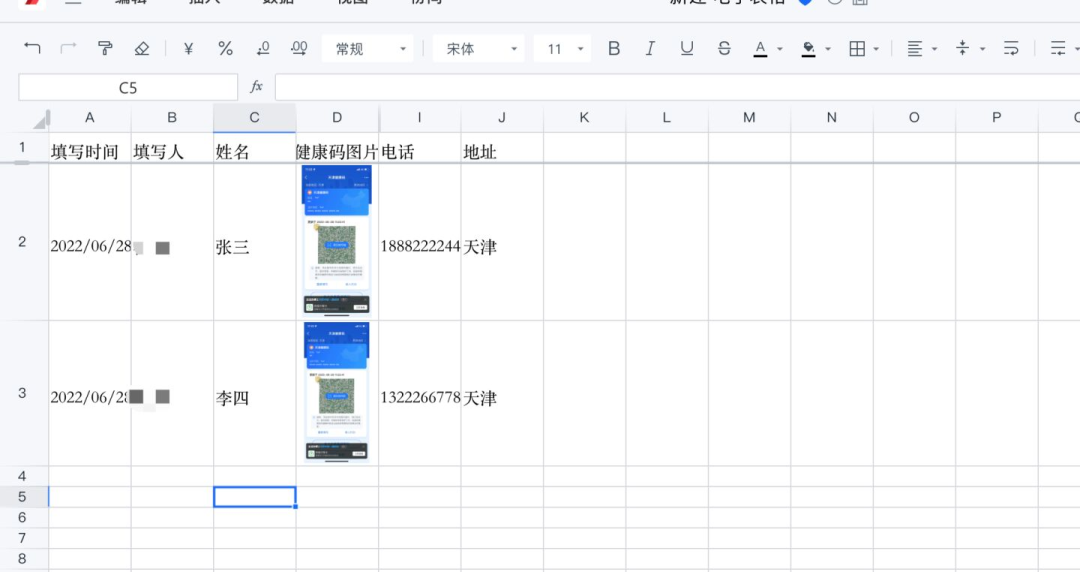This screenshot has height=572, width=1080.
Task: Select column header K
Action: [x=584, y=118]
